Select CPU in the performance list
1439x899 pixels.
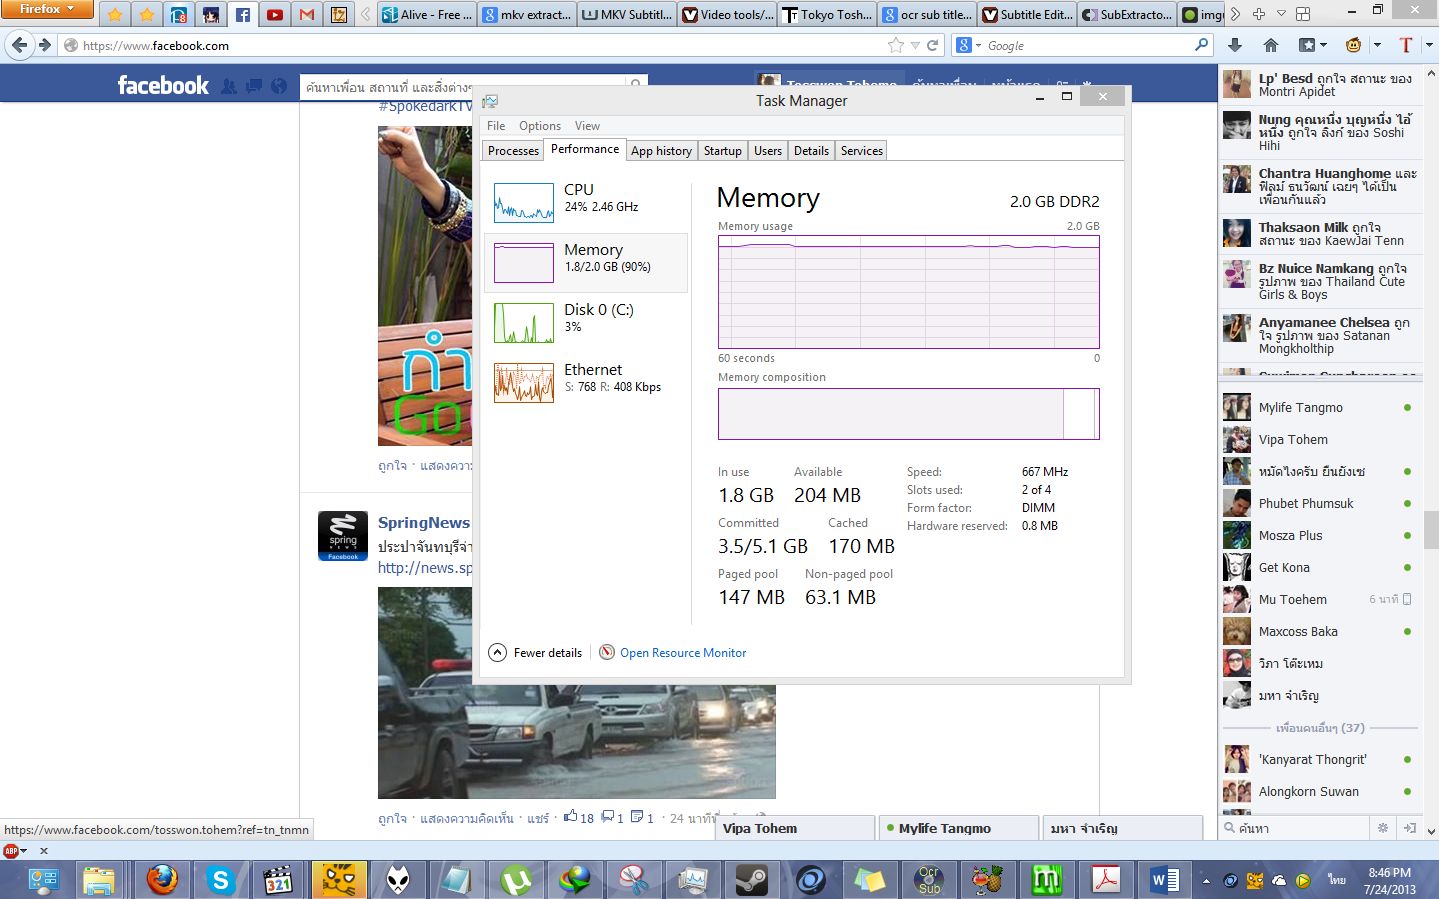[586, 203]
